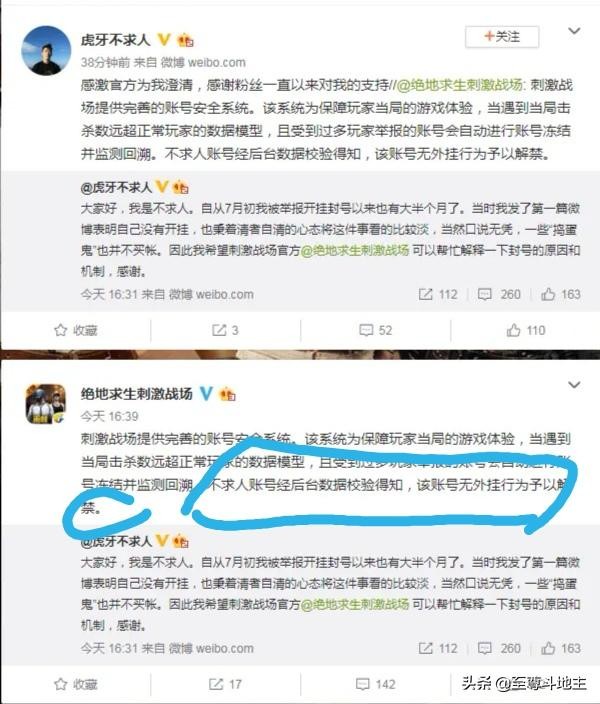600x704 pixels.
Task: Like the first post with 110 likes
Action: [525, 330]
